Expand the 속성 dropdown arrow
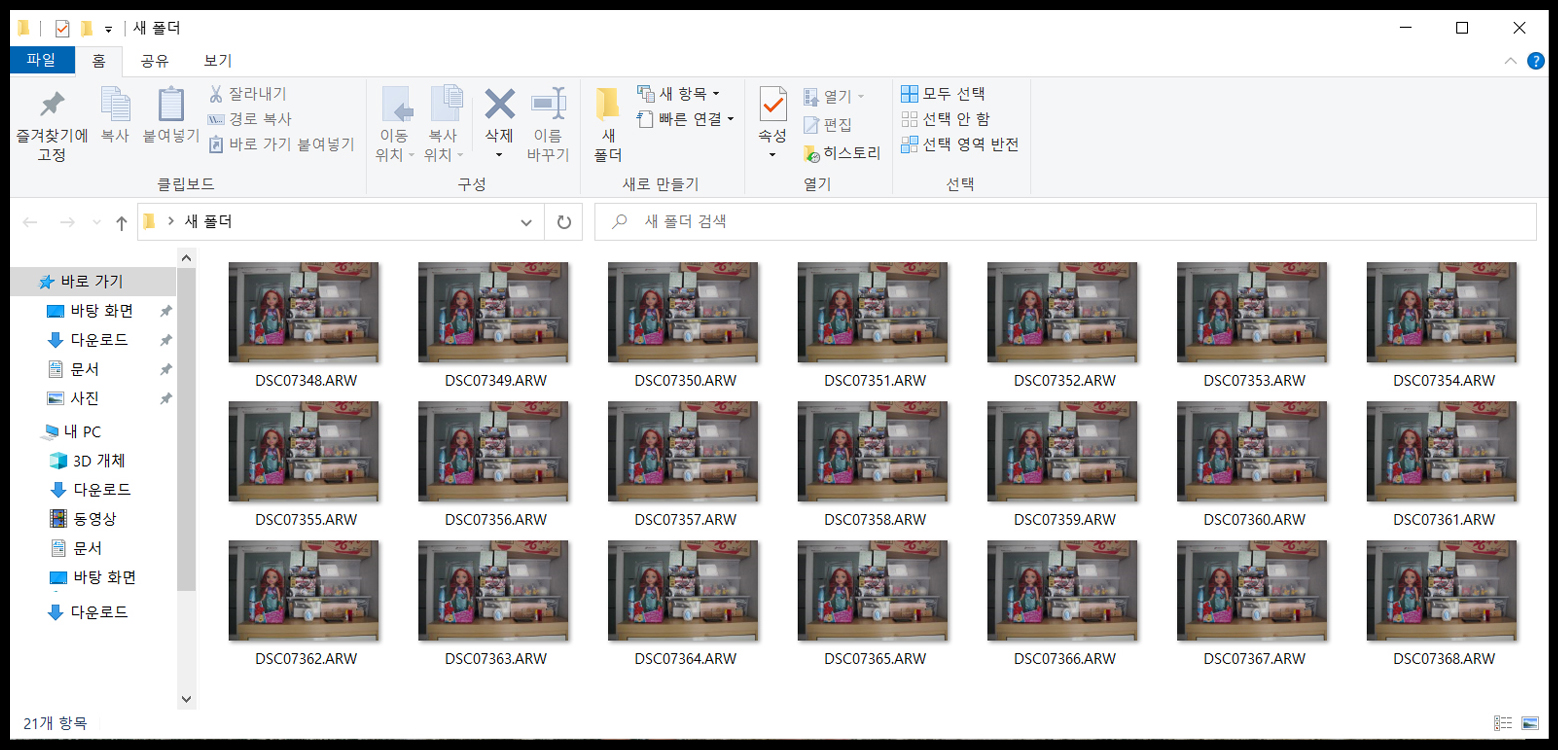This screenshot has height=750, width=1558. tap(773, 155)
